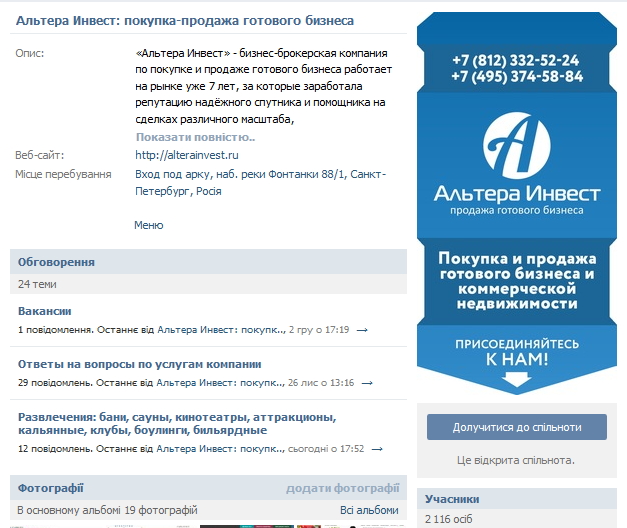Click Долучитися до спільноти button
Screen dimensions: 627x528
click(x=517, y=427)
